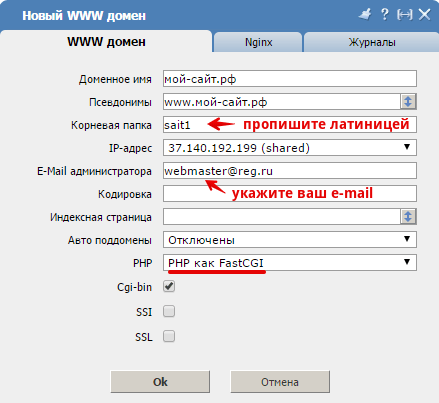This screenshot has width=439, height=403.
Task: Click the Доменное имя input field
Action: tap(290, 79)
